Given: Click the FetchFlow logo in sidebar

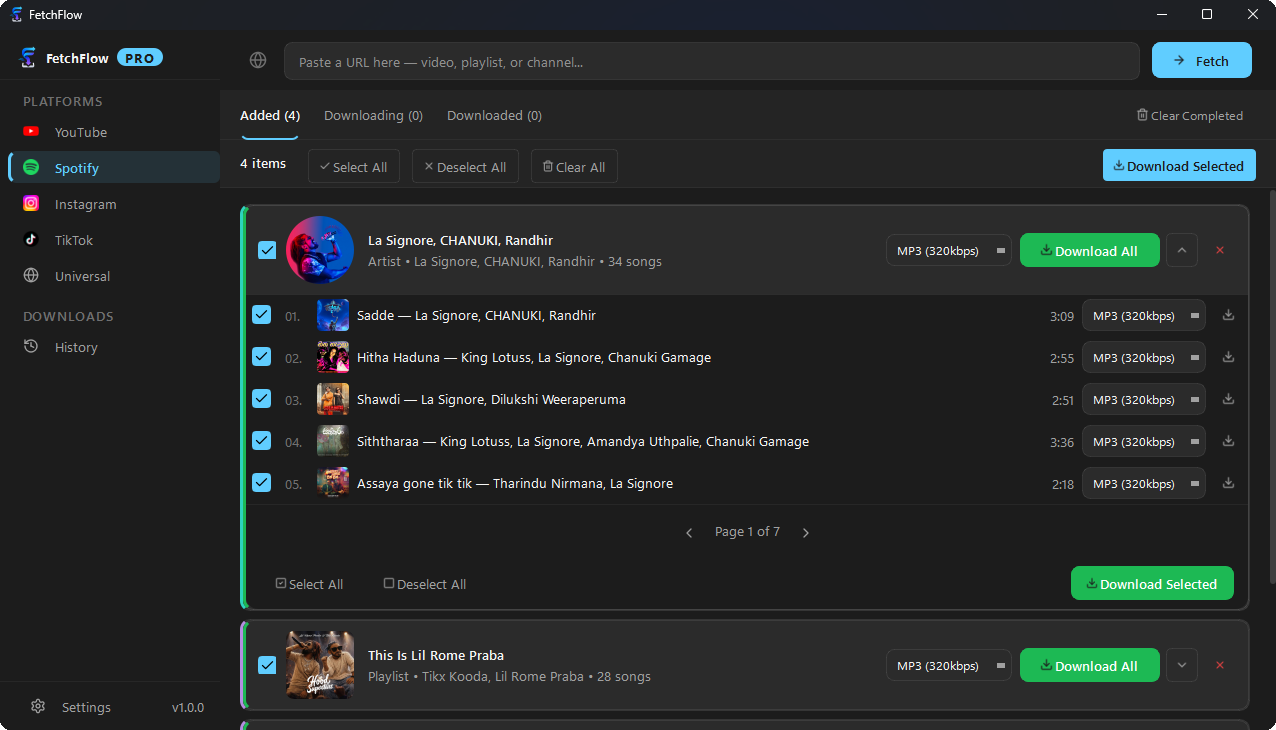Looking at the screenshot, I should point(28,58).
